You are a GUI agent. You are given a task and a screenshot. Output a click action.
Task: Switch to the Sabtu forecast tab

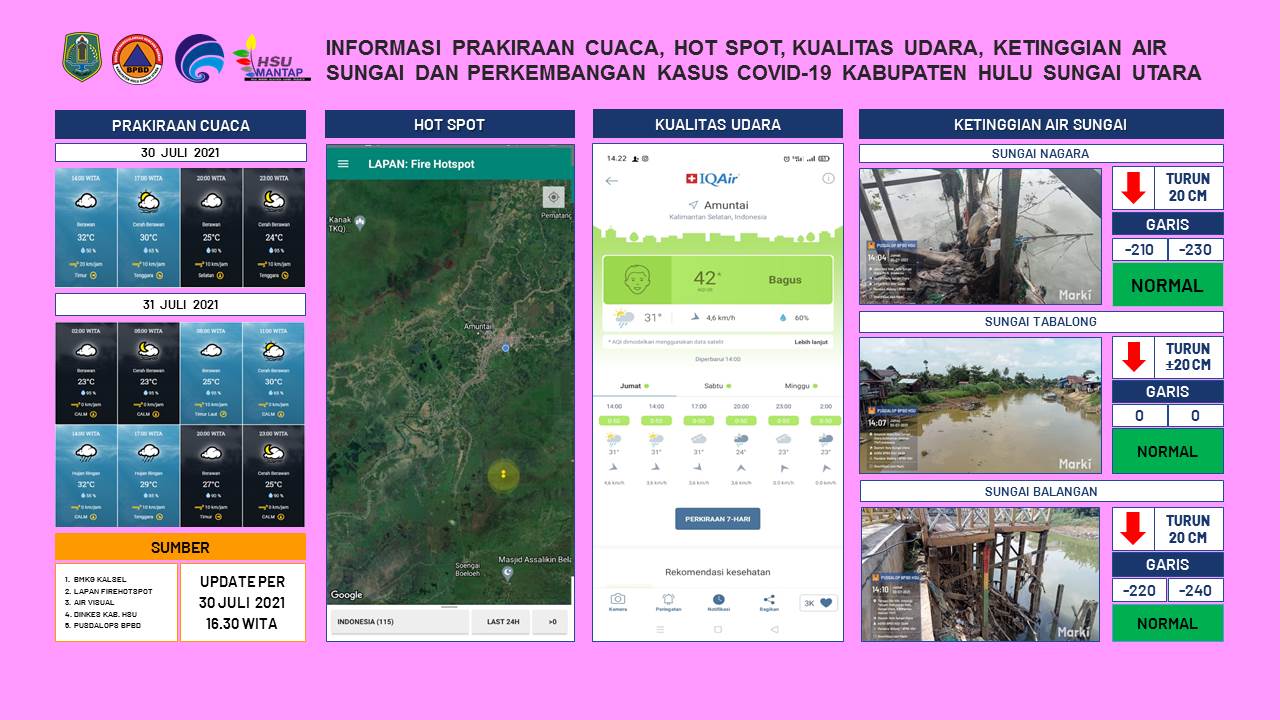(x=717, y=385)
